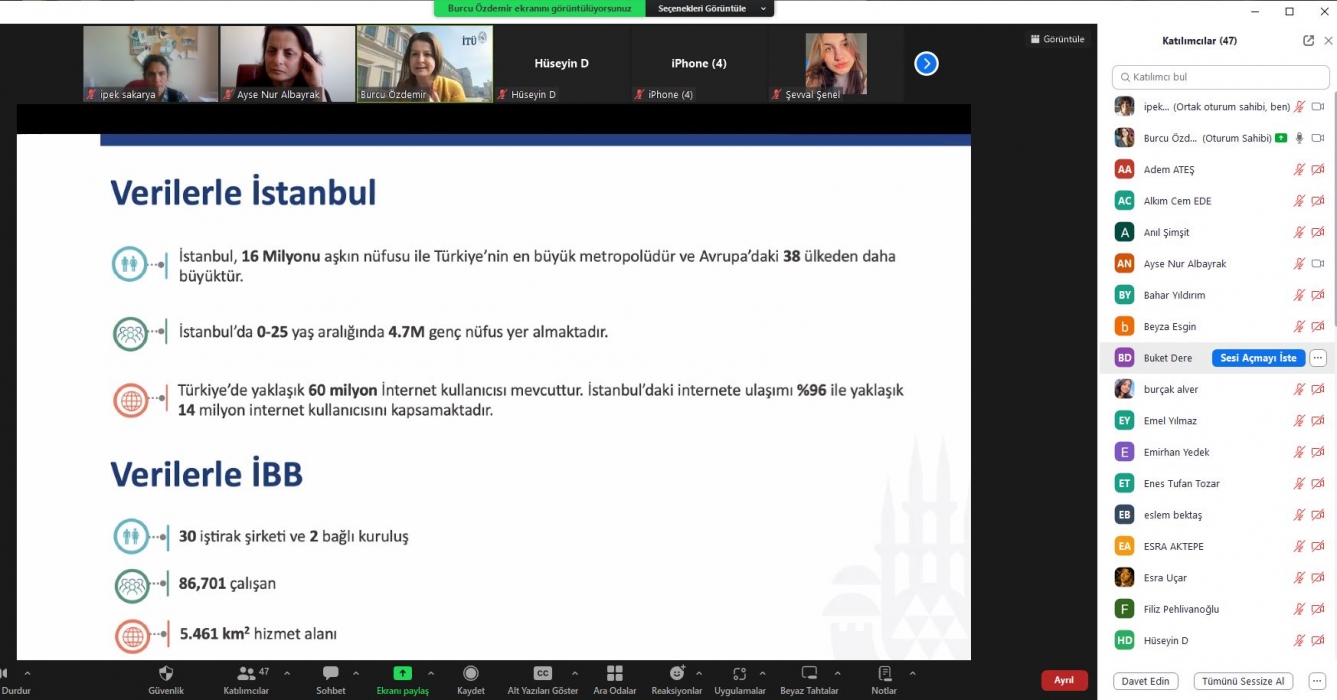
Task: Click the Katılımcı bul search field
Action: [1220, 77]
